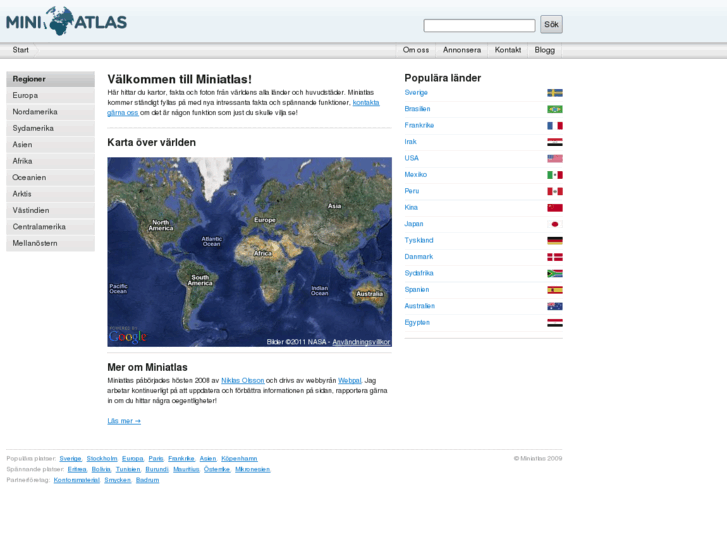Open the Användningsvillkor link on map

pos(361,342)
